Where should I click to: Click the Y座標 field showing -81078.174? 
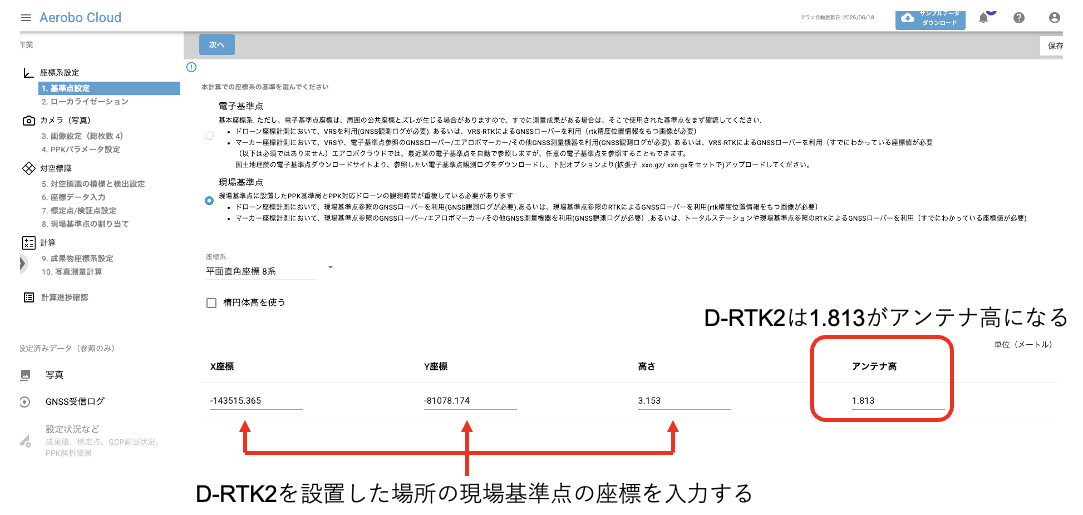click(470, 400)
